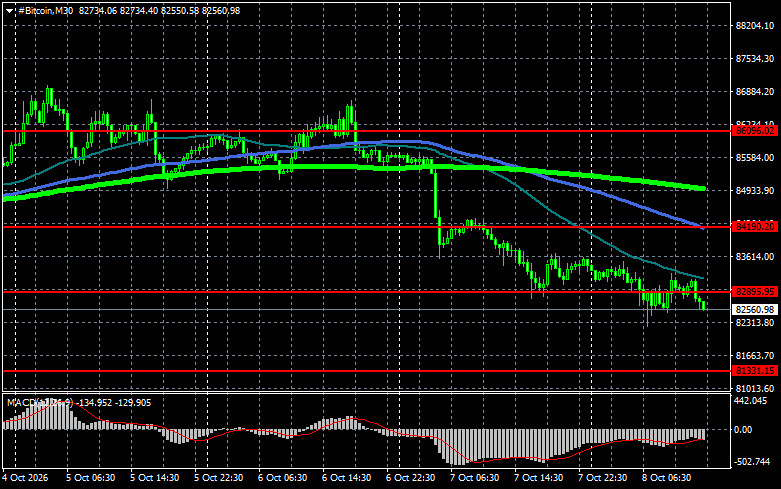Click the 7 Oct 14:30 time label
This screenshot has width=781, height=489.
coord(538,478)
